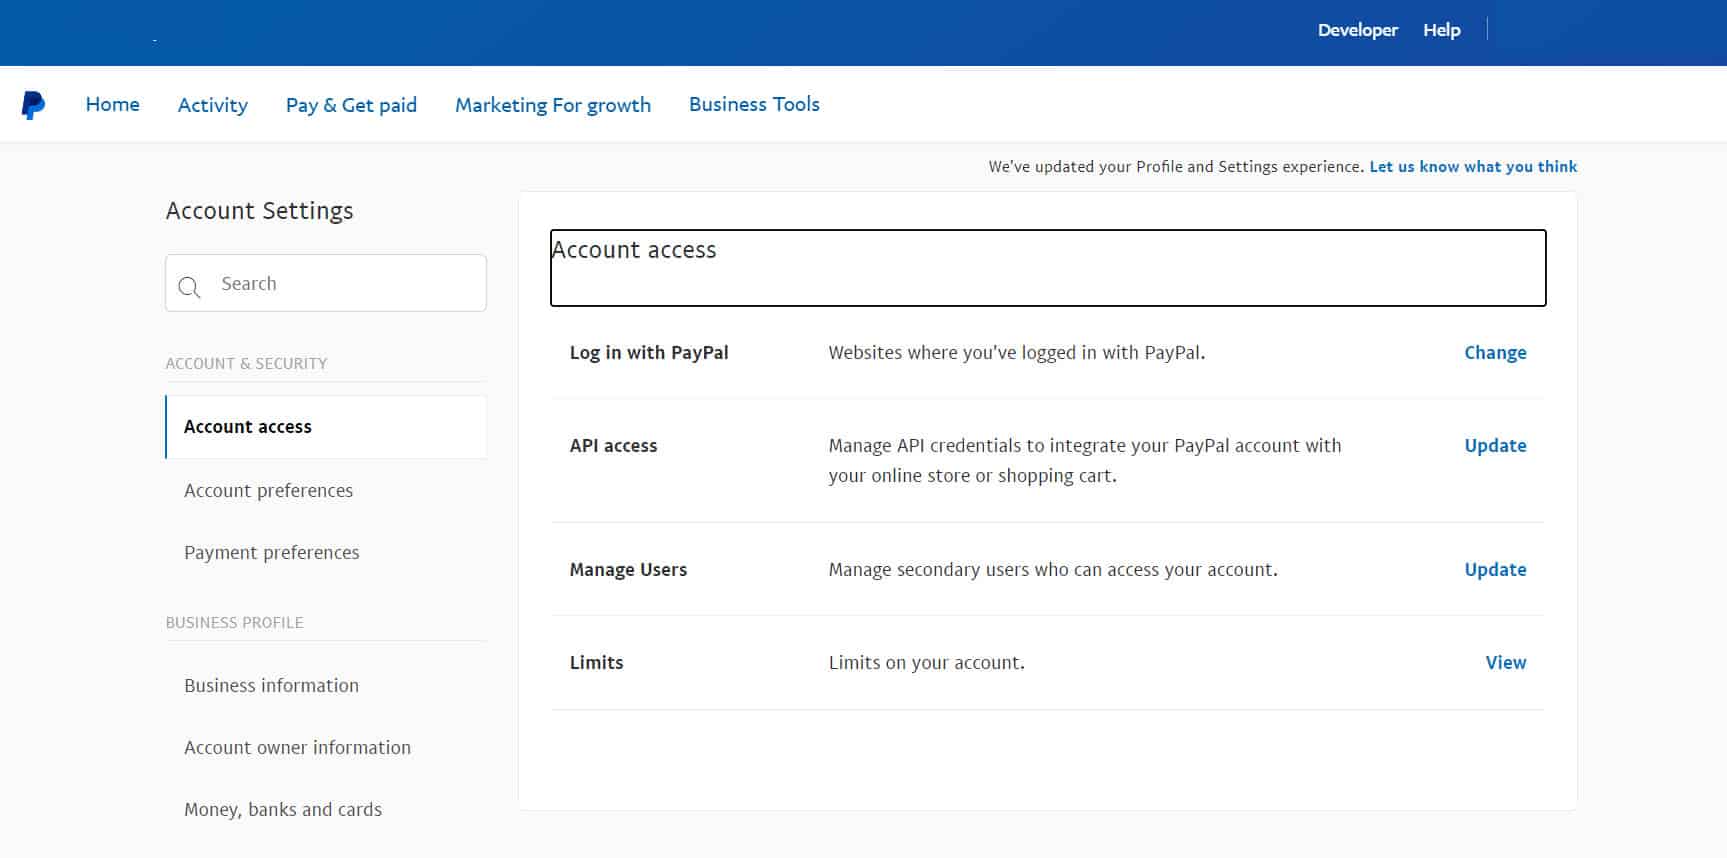
Task: Select Business information in sidebar
Action: [271, 686]
